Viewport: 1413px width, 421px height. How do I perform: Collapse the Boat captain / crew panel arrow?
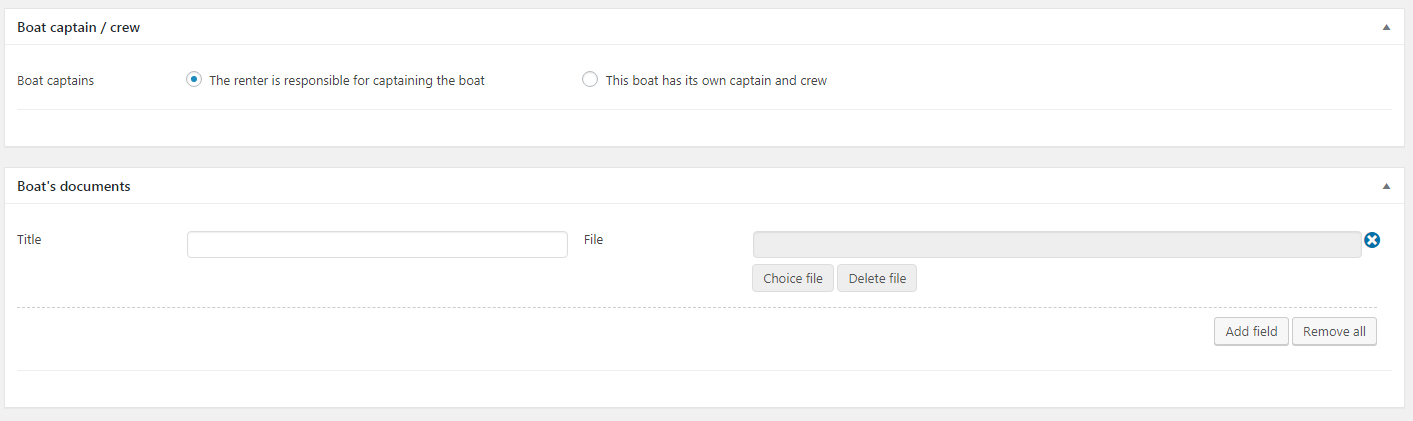[x=1386, y=28]
